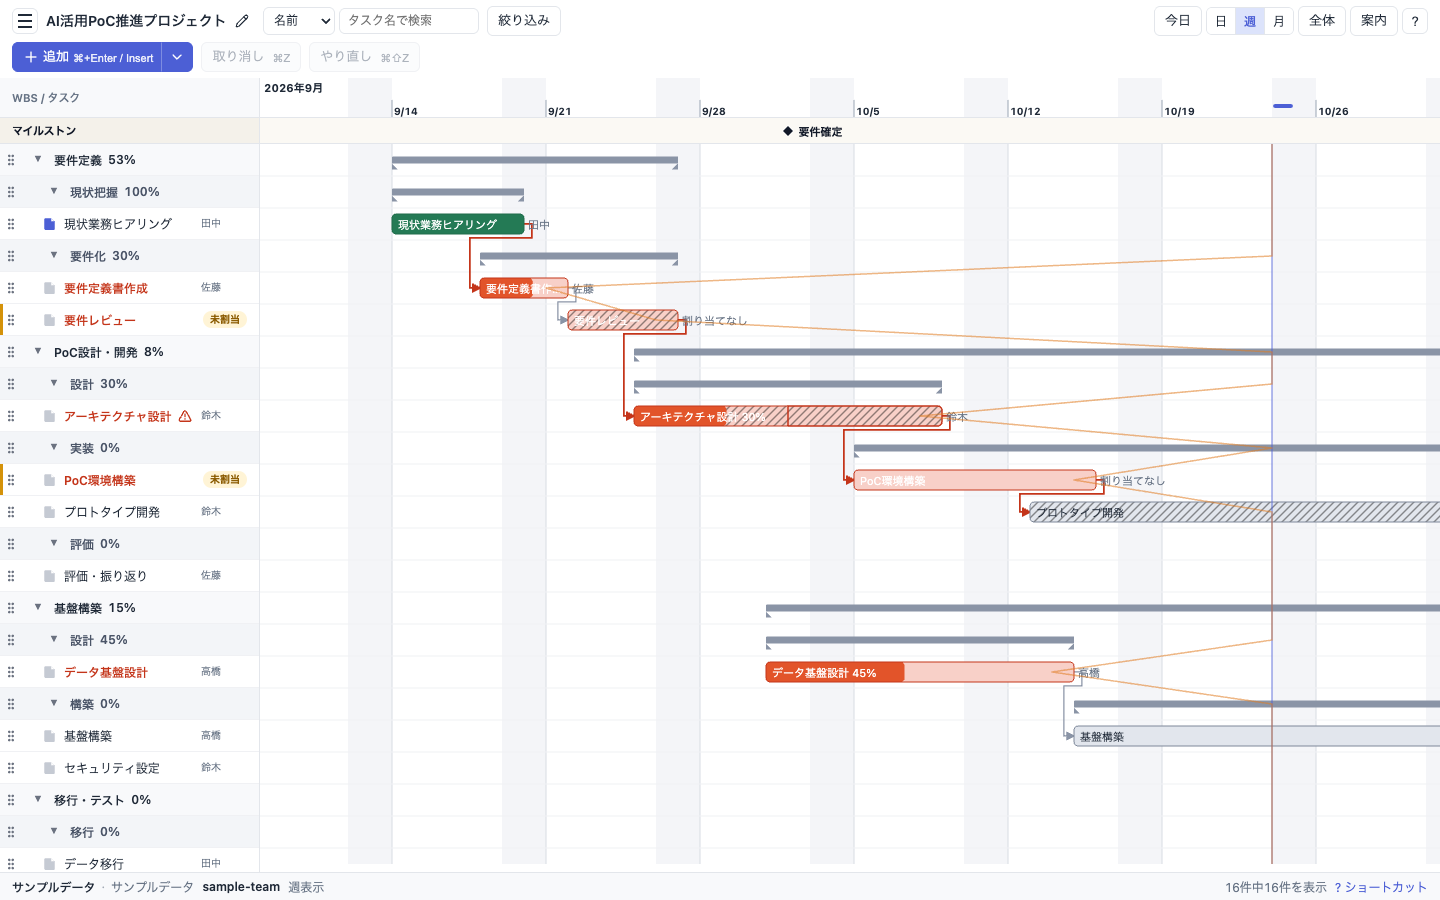Image resolution: width=1440 pixels, height=900 pixels.
Task: Click document icon of 評価・振り返り row
Action: click(49, 576)
